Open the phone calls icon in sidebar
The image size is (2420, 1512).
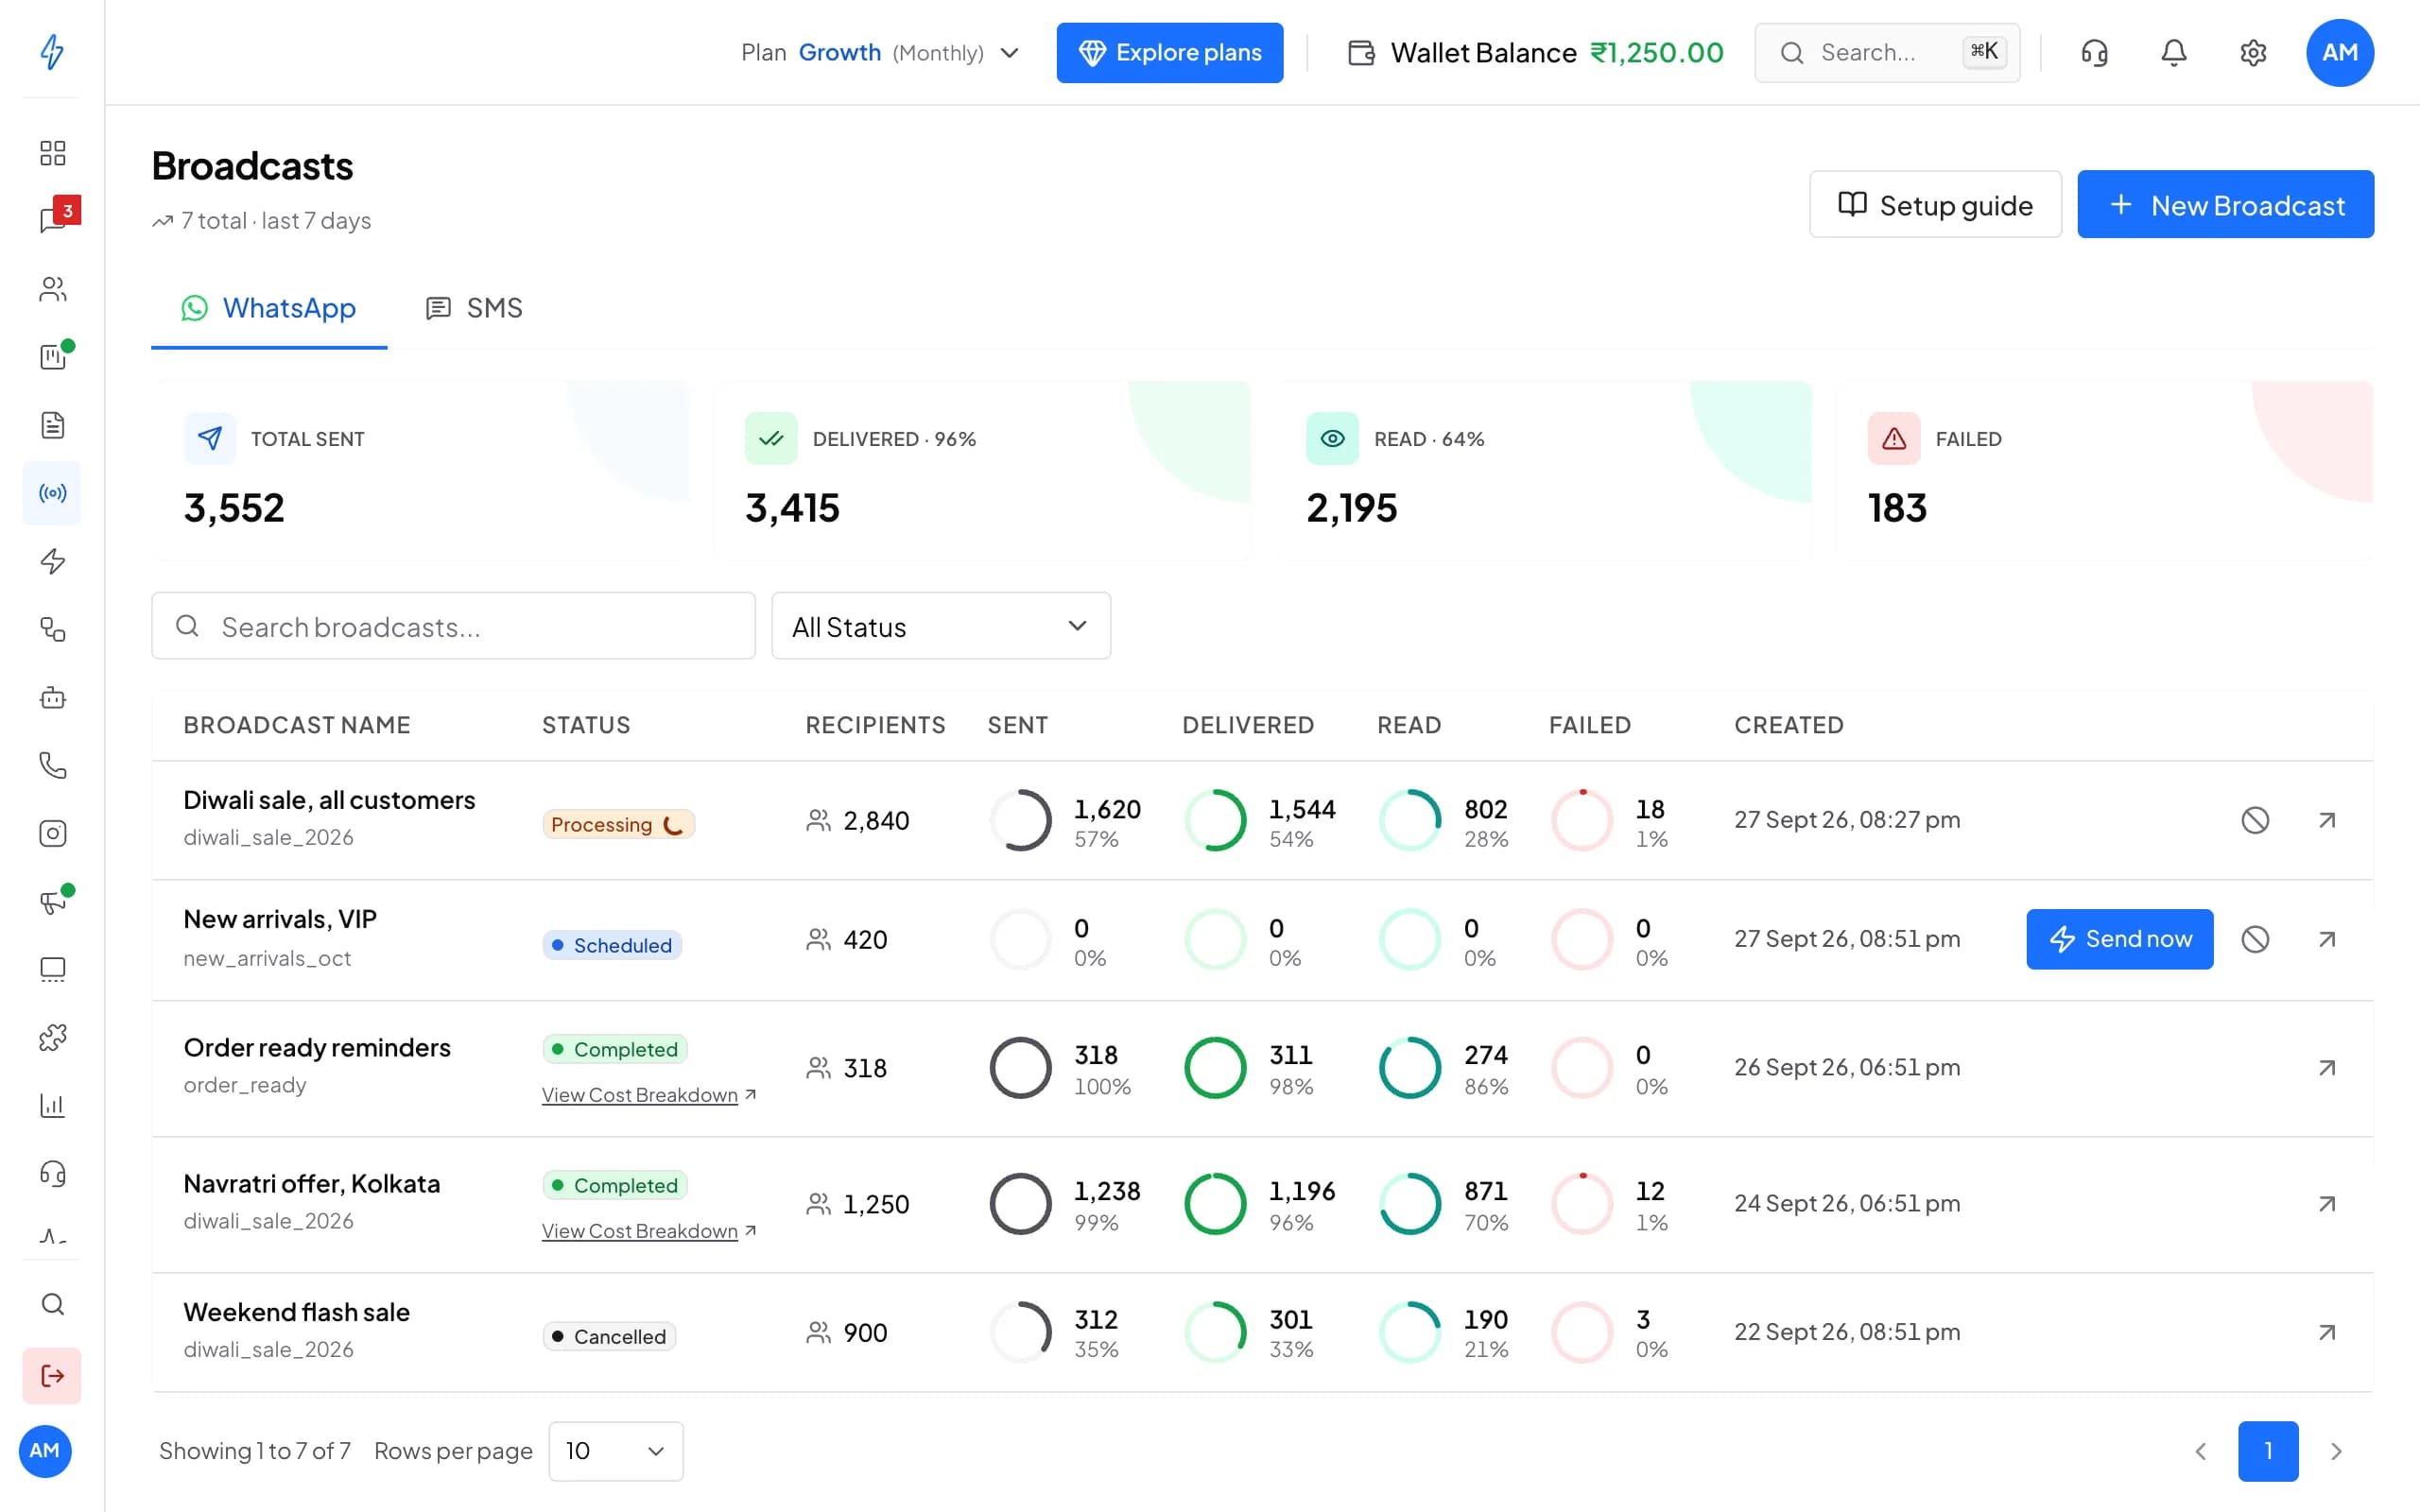click(52, 766)
